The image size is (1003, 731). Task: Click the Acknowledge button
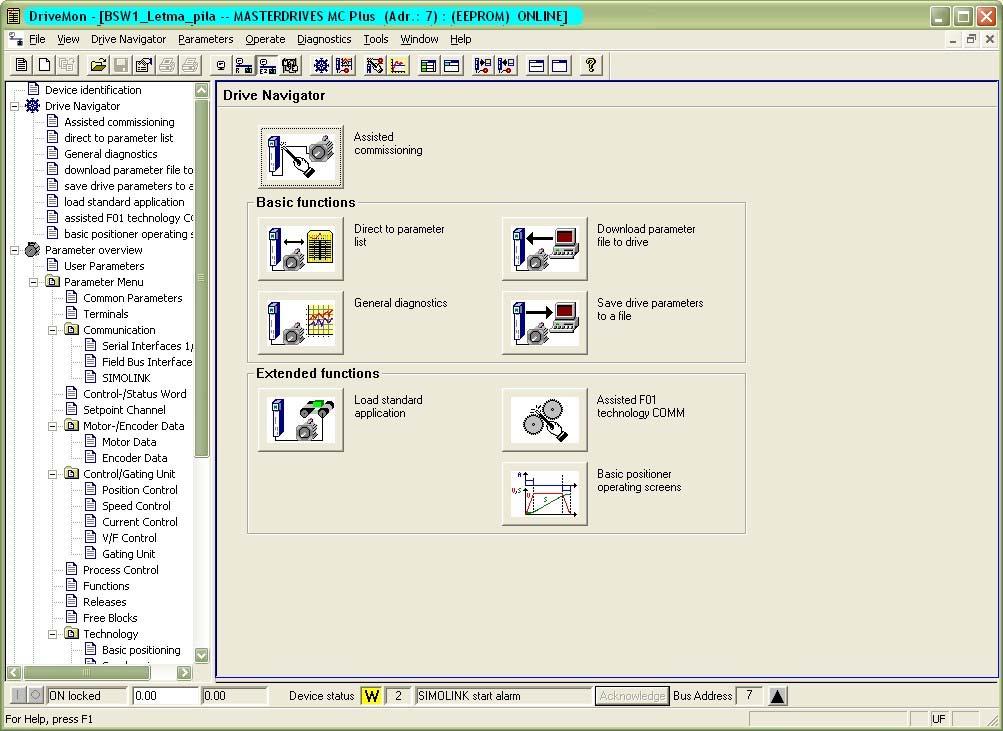[x=632, y=696]
